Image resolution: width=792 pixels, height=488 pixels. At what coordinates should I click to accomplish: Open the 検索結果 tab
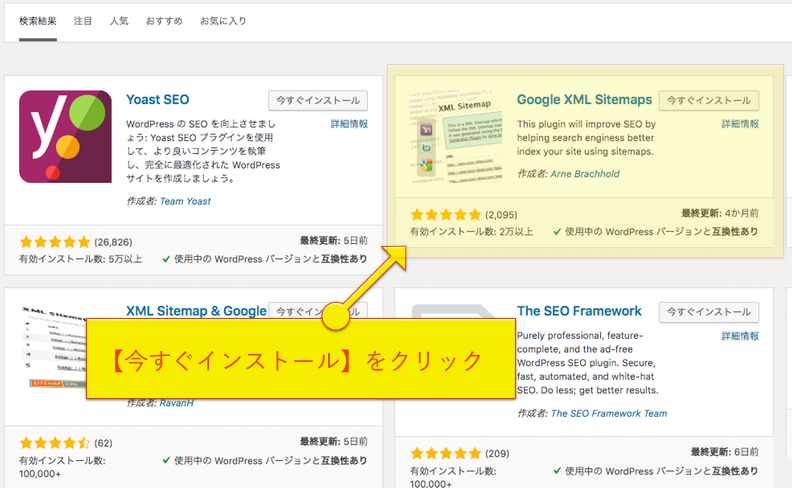coord(38,21)
